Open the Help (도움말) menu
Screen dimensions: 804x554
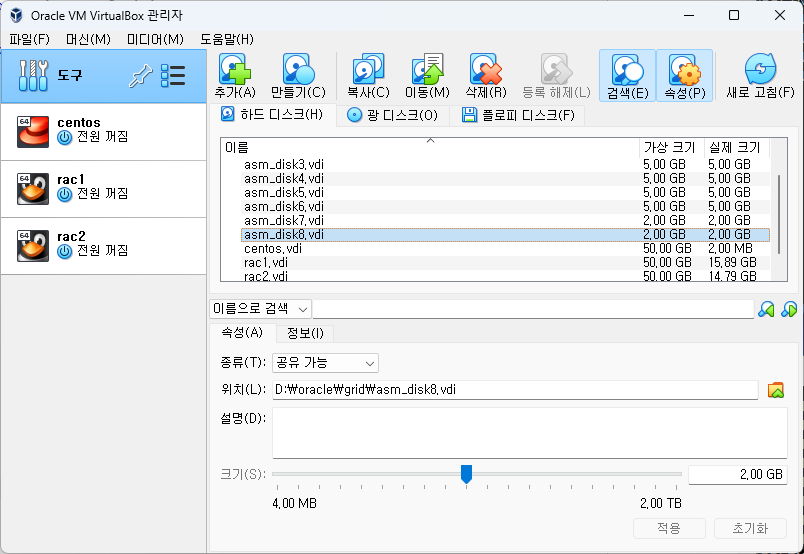tap(227, 39)
